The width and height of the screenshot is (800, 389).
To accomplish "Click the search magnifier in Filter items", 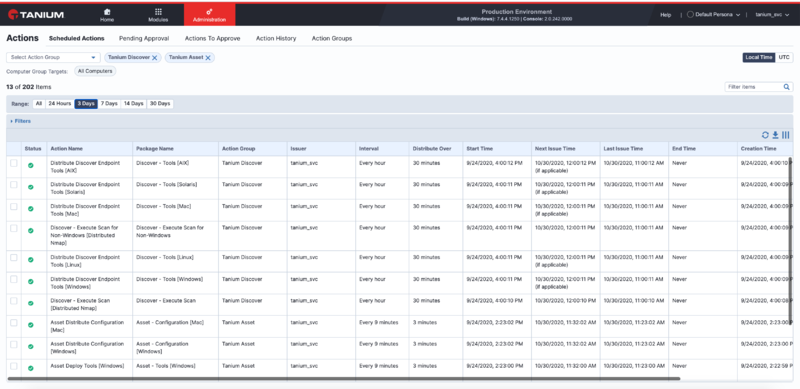I will (787, 87).
